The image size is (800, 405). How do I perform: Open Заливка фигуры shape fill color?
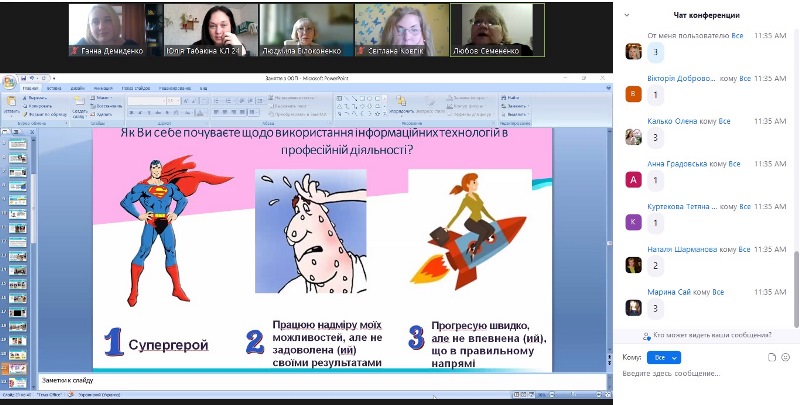[465, 97]
